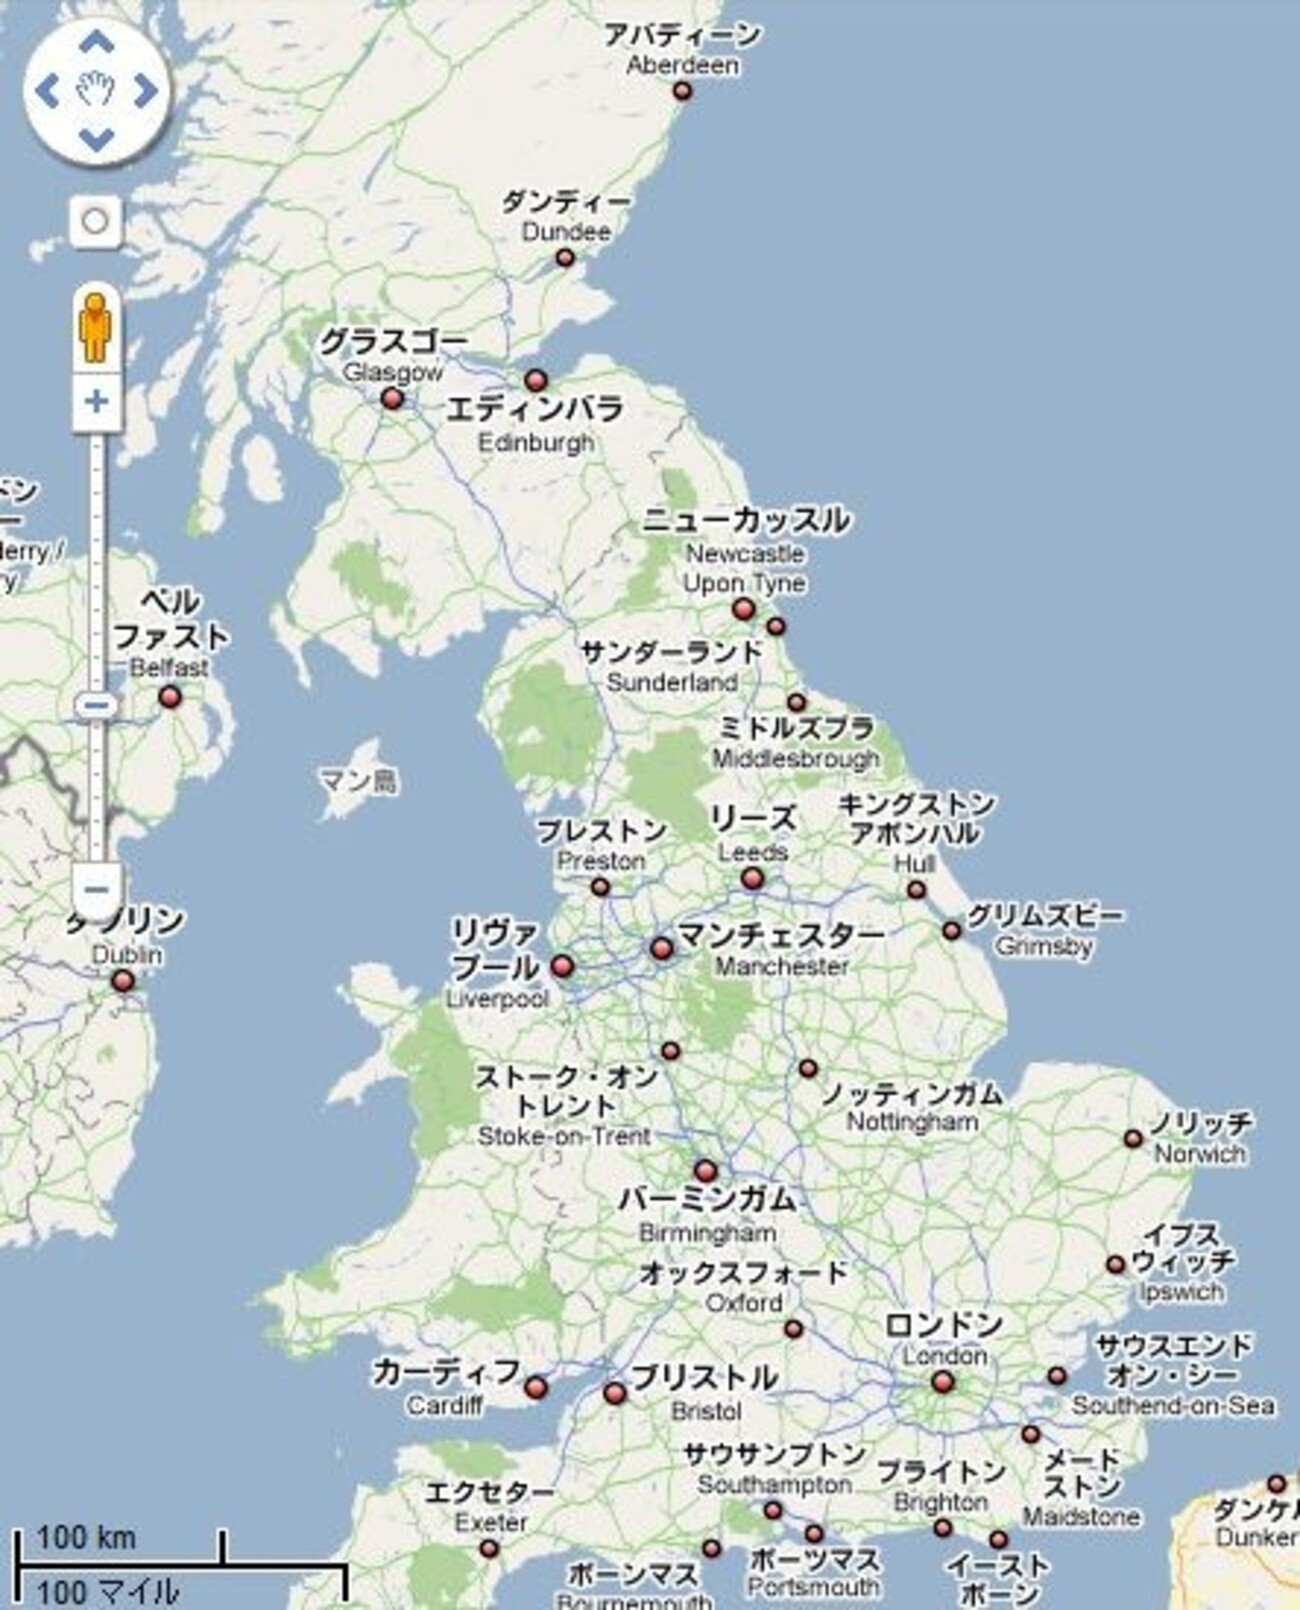
Task: Select the Edinburgh city marker
Action: (537, 381)
